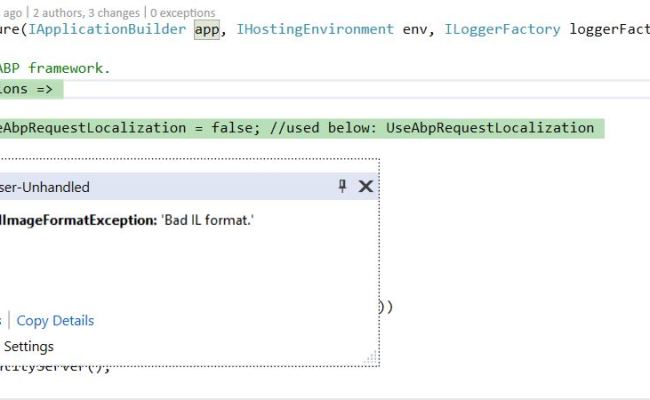Open the exception Settings section

click(29, 347)
